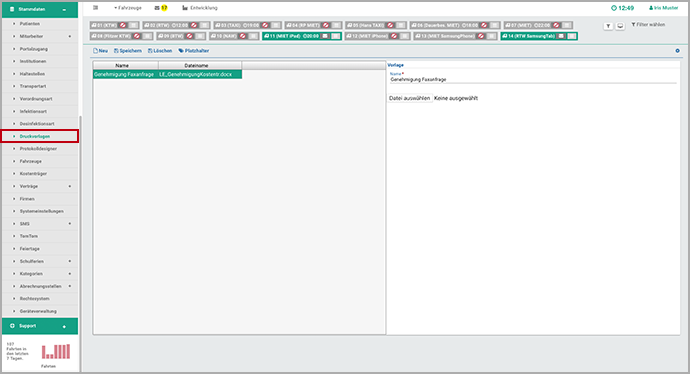Click the red blocked icon on vehicle 04 (RP MIET)
The width and height of the screenshot is (690, 374).
[x=326, y=26]
